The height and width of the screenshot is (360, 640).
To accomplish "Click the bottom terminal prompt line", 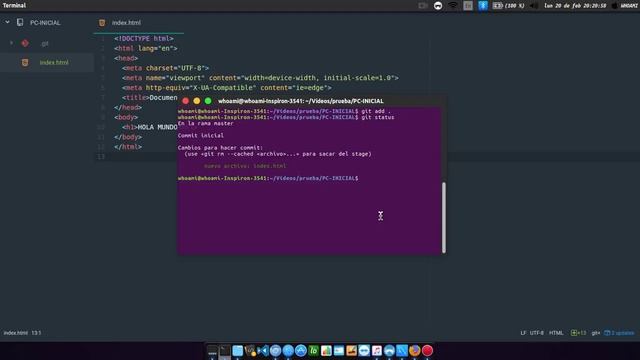I will (268, 178).
